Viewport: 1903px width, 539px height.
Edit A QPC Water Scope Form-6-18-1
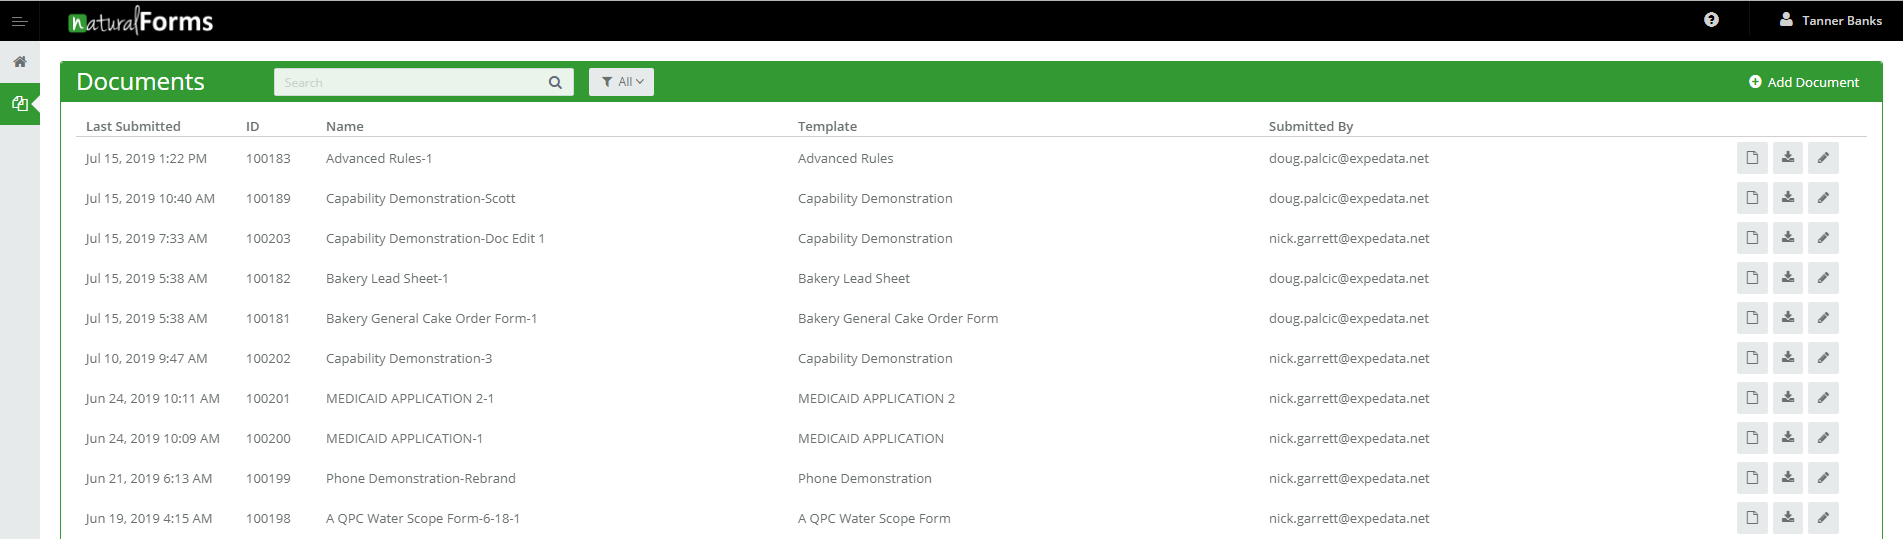pyautogui.click(x=1823, y=518)
